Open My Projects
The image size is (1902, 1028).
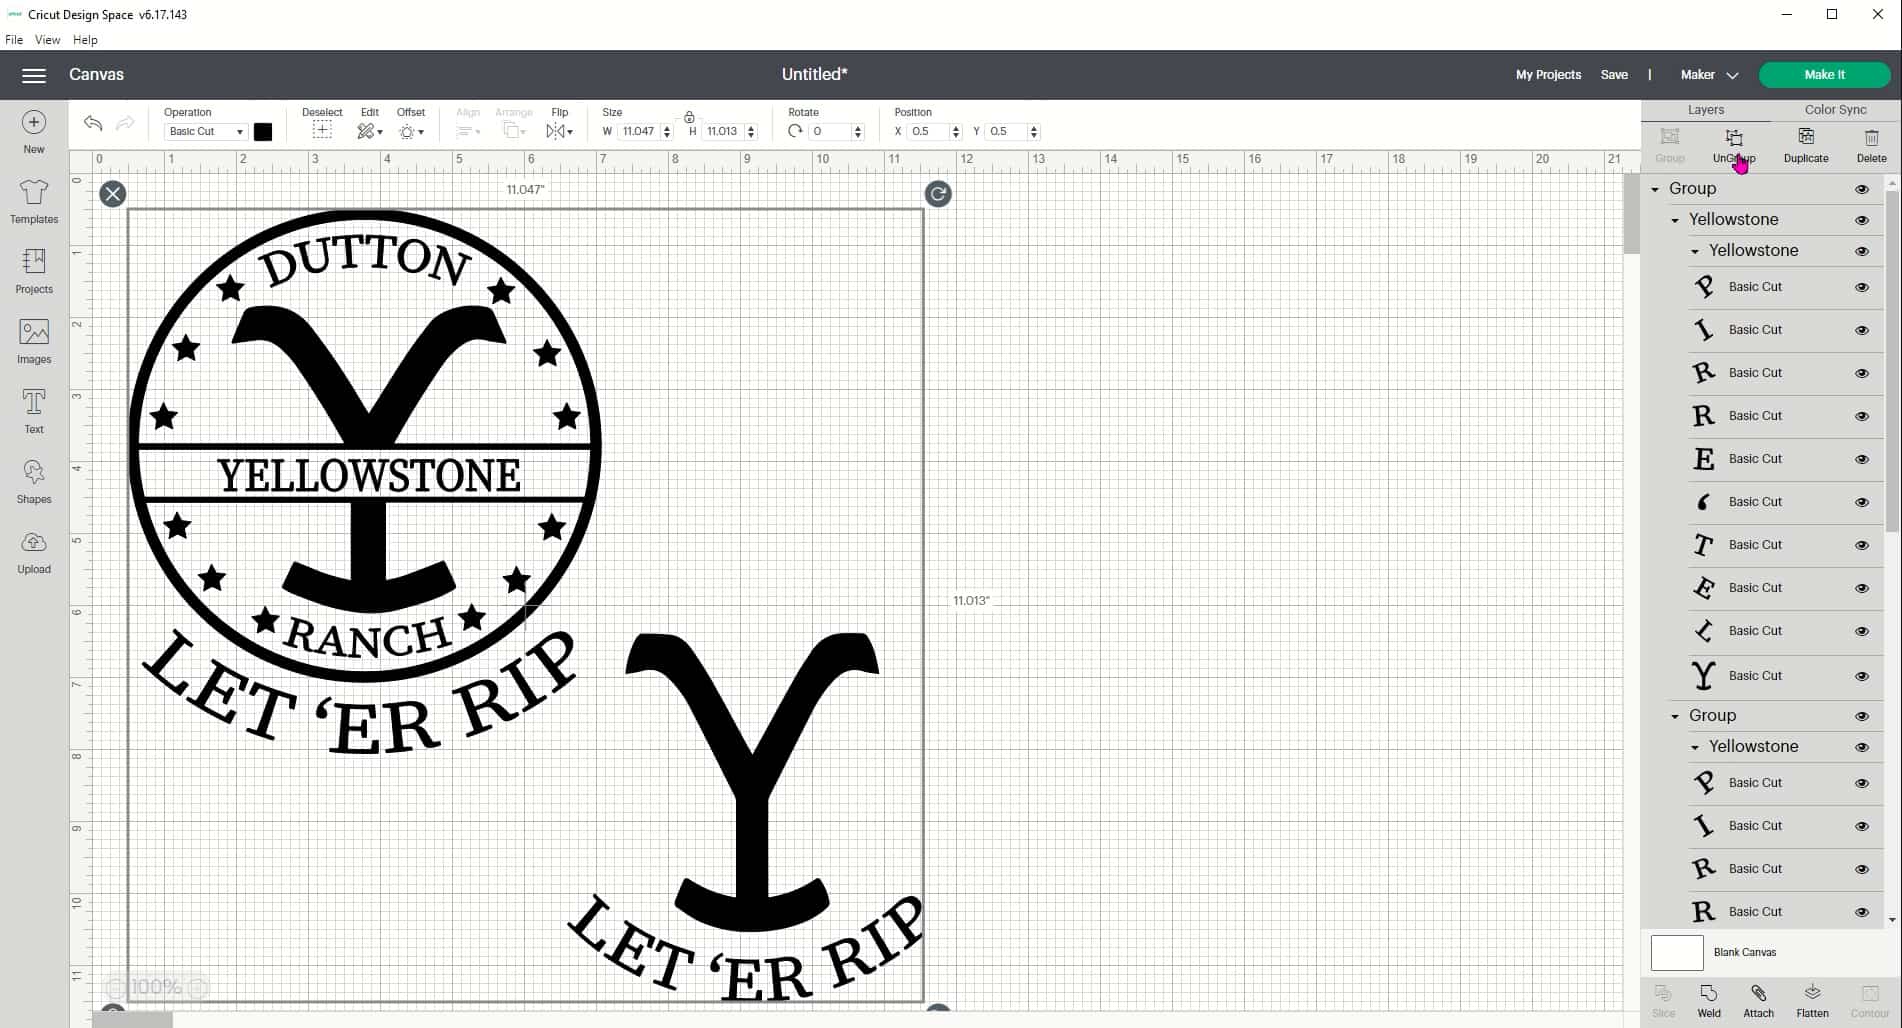1548,75
